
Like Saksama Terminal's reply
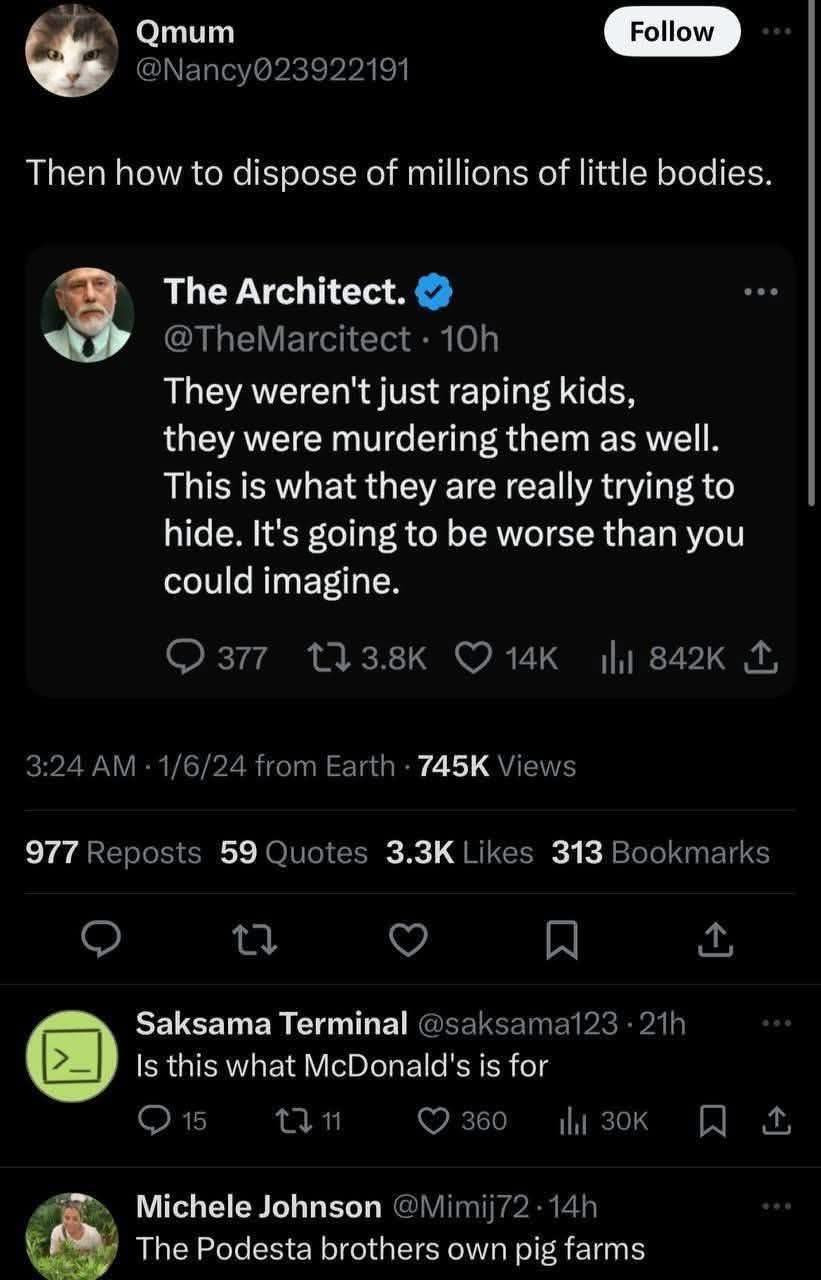433,1121
